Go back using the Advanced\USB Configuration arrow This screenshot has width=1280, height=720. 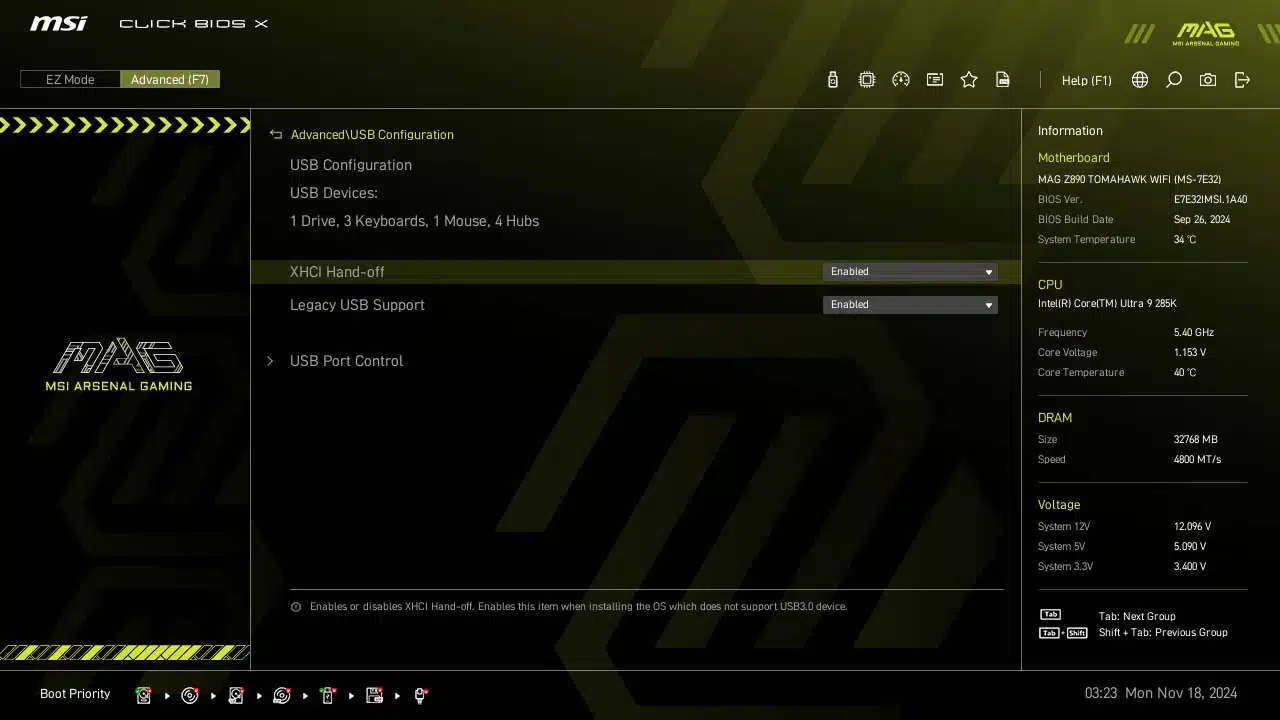coord(276,134)
